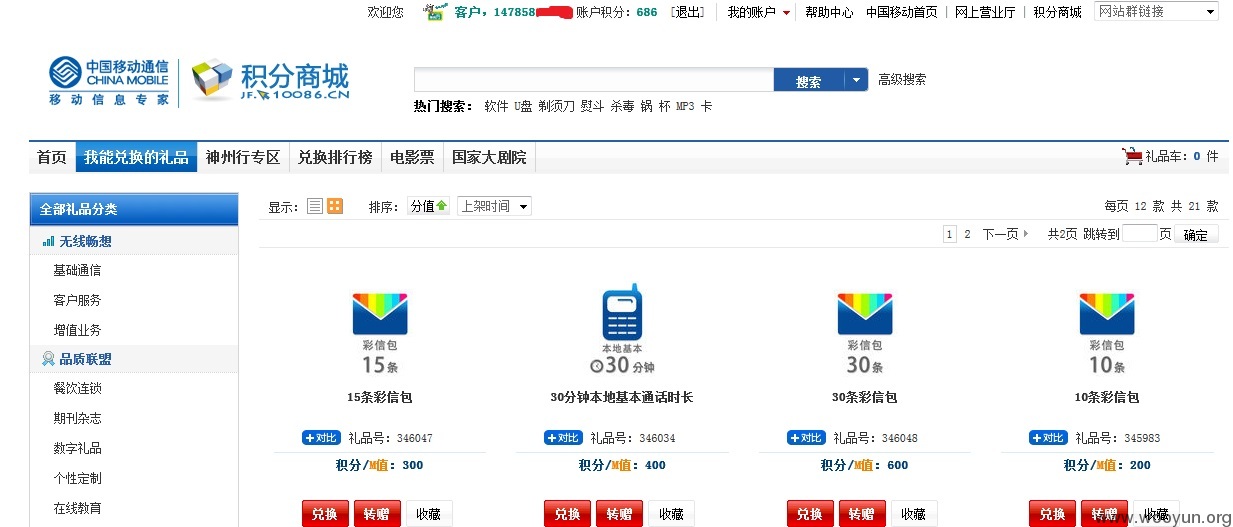
Task: Open the 国家大剧院 tab
Action: (489, 157)
